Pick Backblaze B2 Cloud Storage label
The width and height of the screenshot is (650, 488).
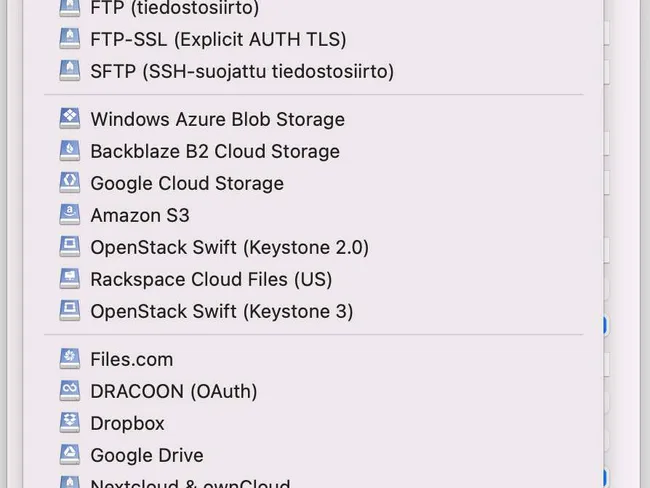[215, 151]
